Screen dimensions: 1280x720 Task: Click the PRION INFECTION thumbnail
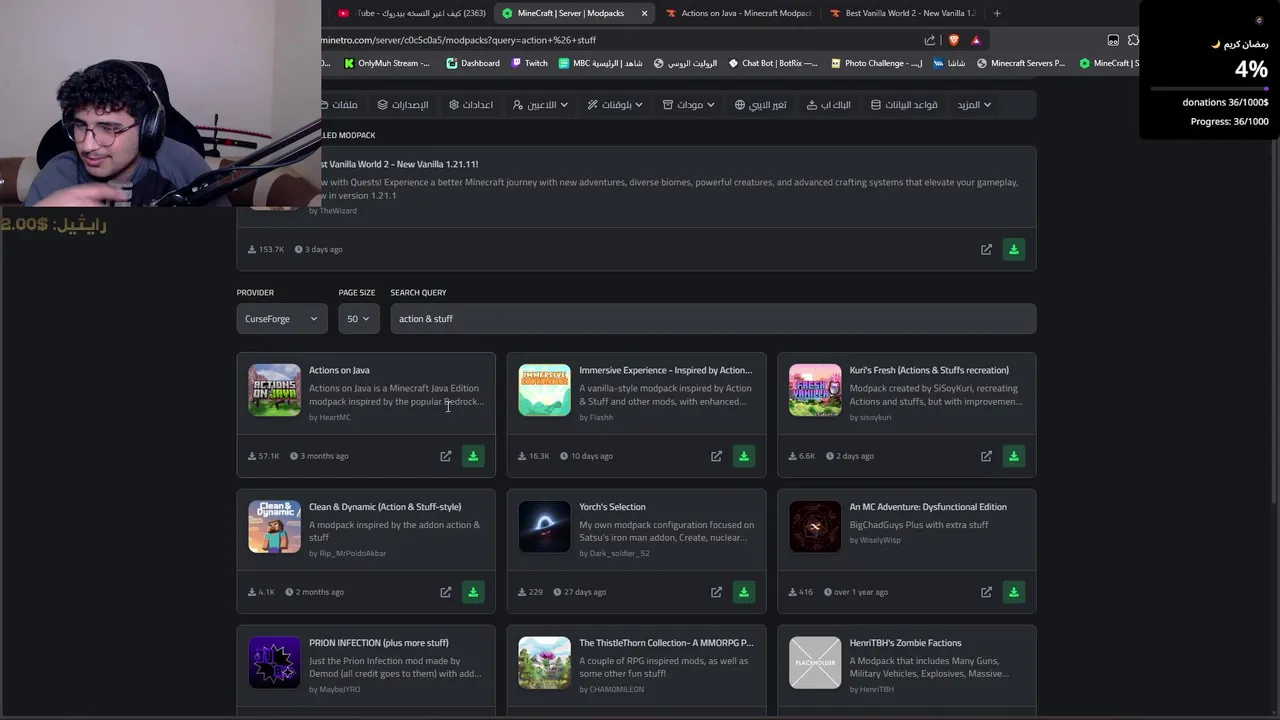[274, 662]
